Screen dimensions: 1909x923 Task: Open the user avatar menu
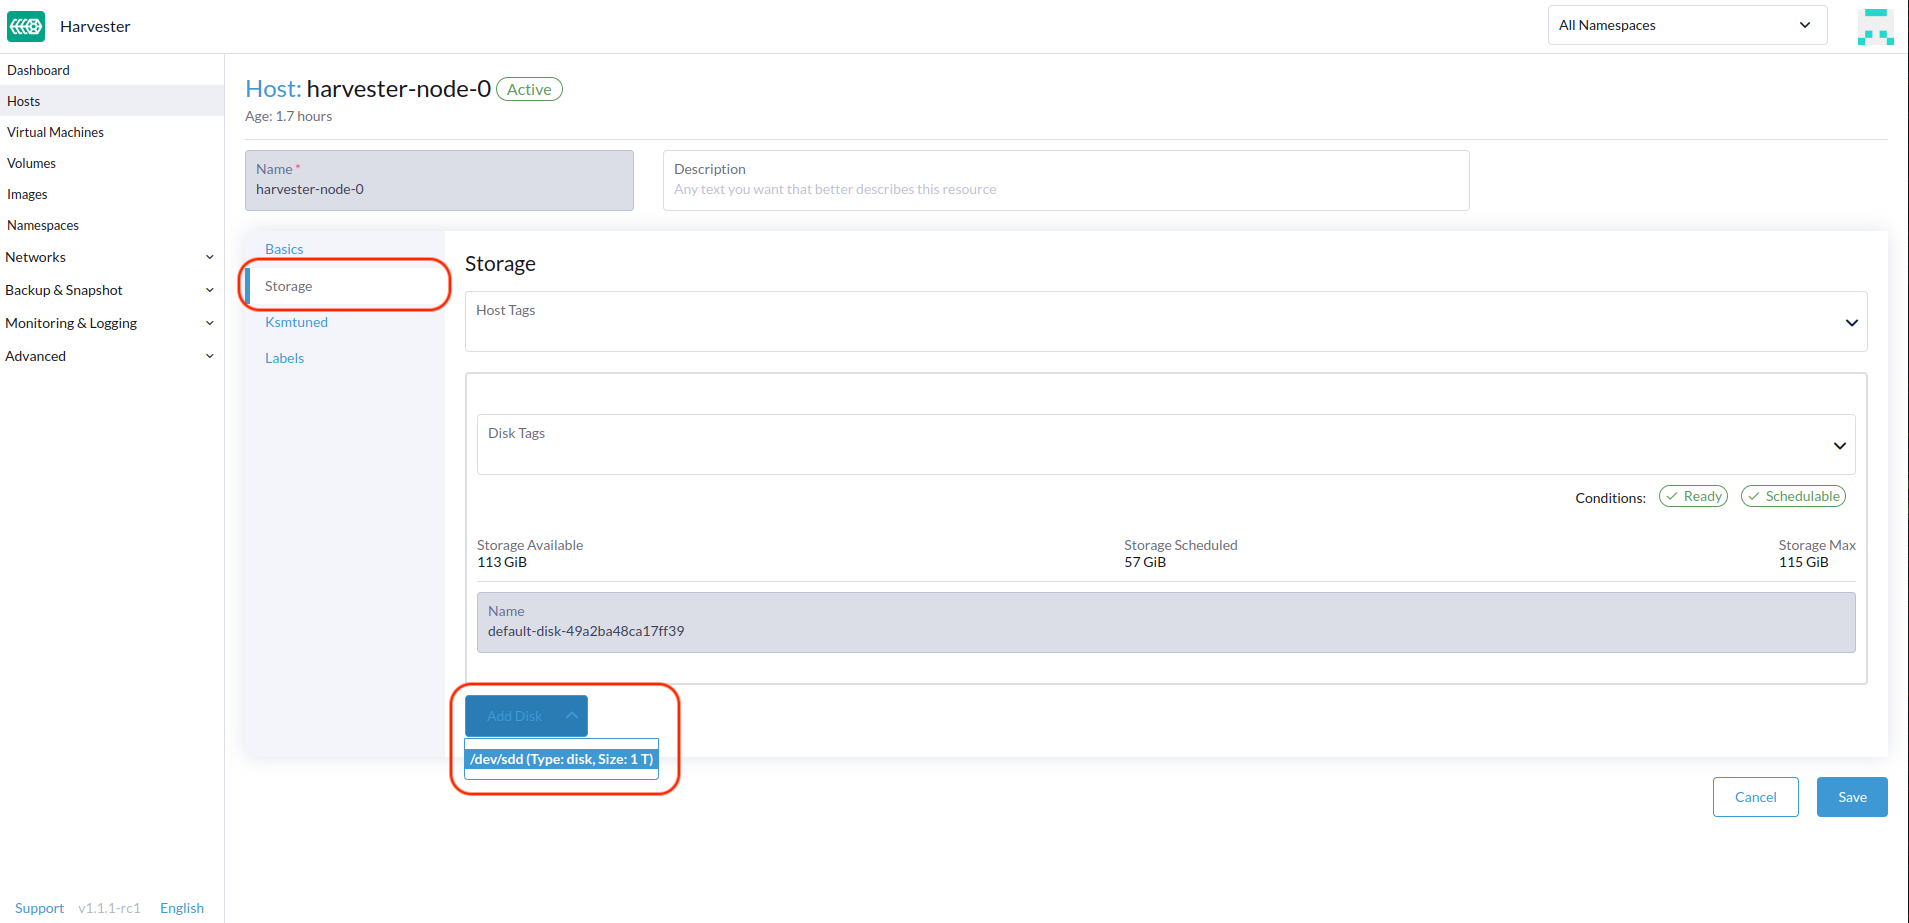pyautogui.click(x=1875, y=26)
